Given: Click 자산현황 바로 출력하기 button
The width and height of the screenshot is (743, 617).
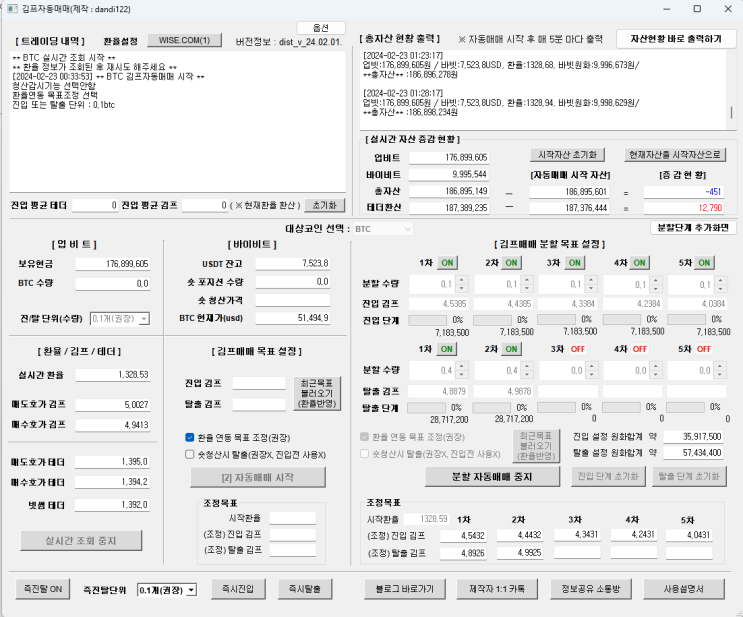Looking at the screenshot, I should [676, 39].
